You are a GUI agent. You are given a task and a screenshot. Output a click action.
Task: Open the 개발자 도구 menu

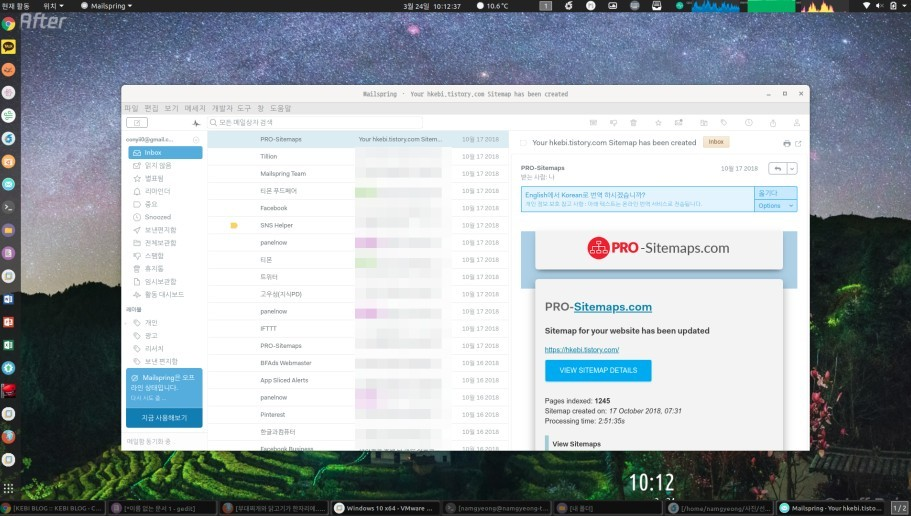[231, 109]
